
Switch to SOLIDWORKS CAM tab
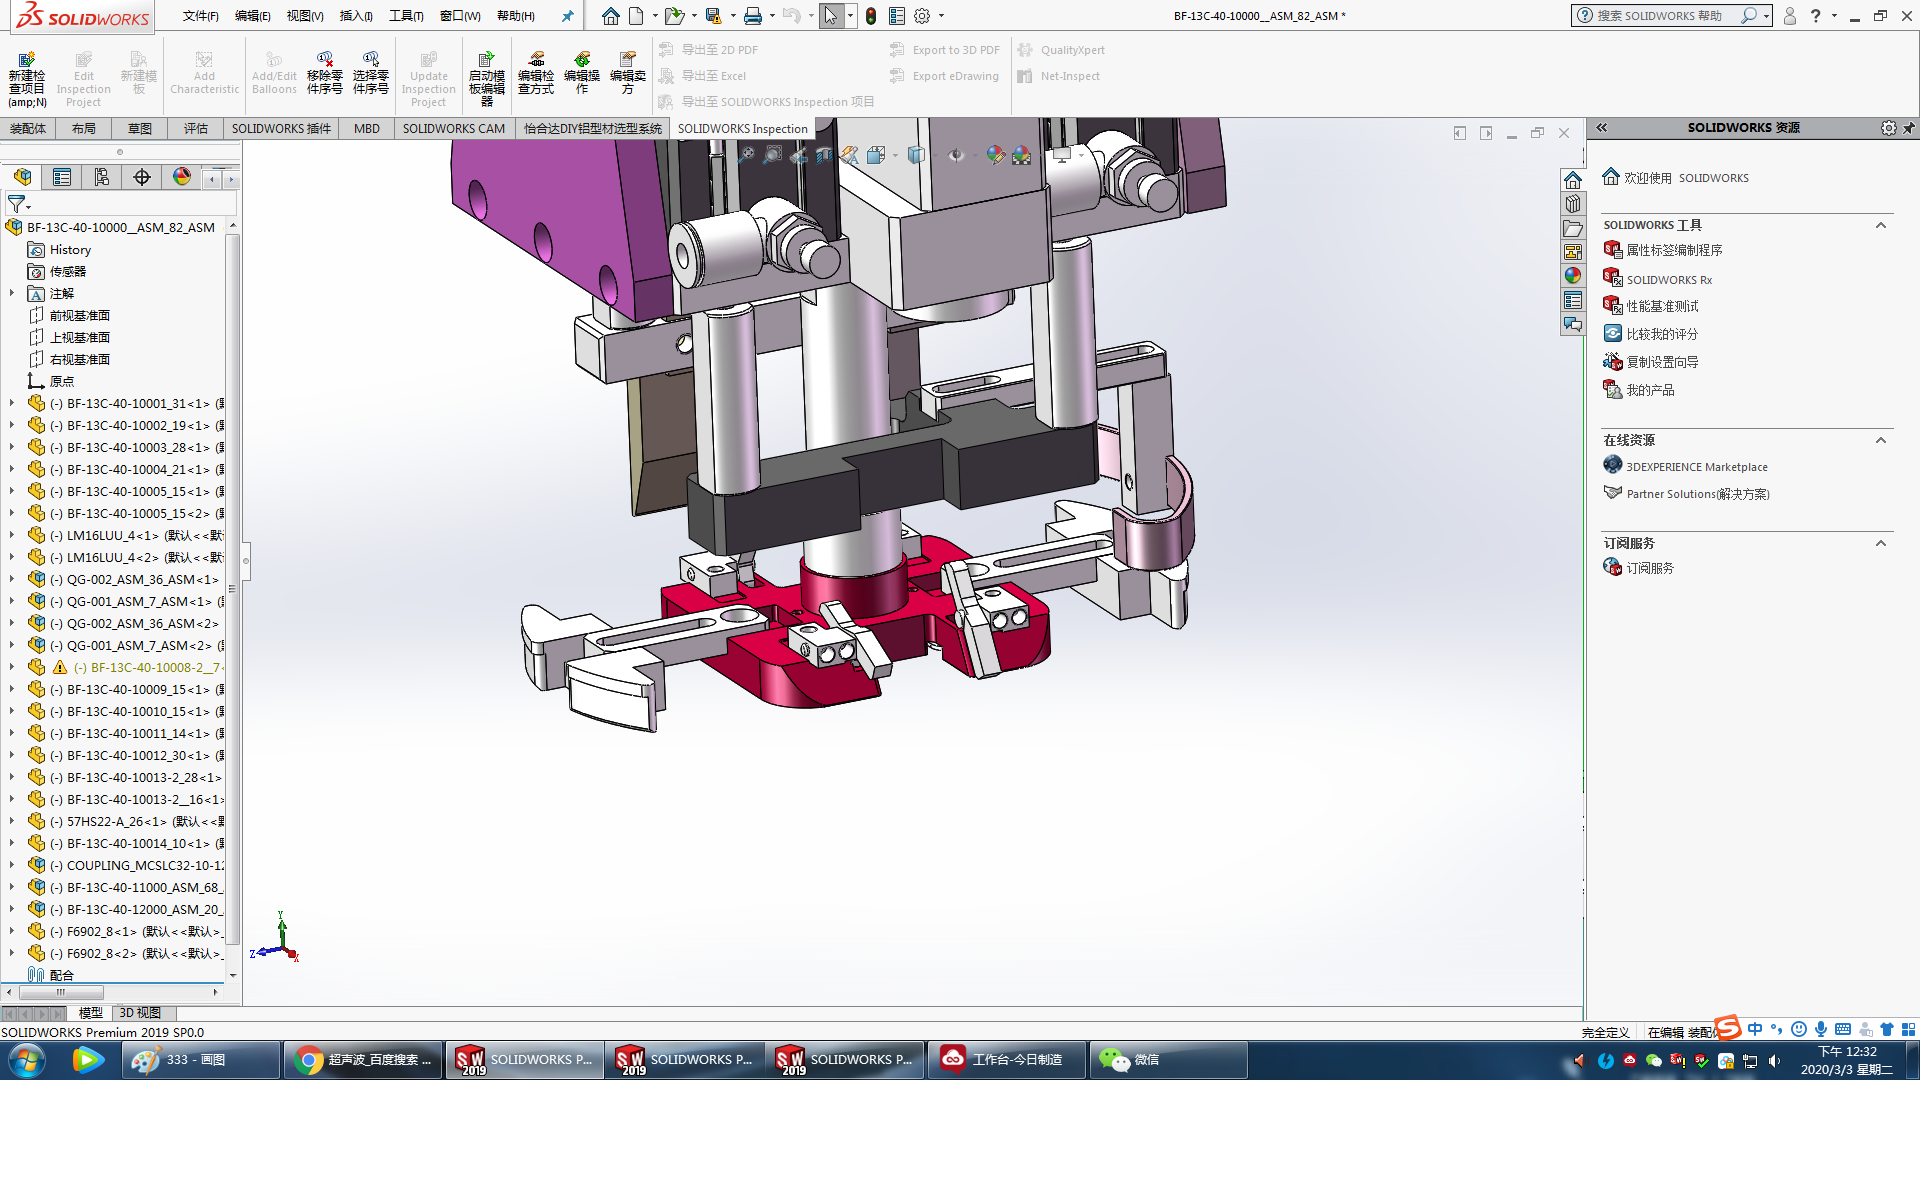click(454, 129)
